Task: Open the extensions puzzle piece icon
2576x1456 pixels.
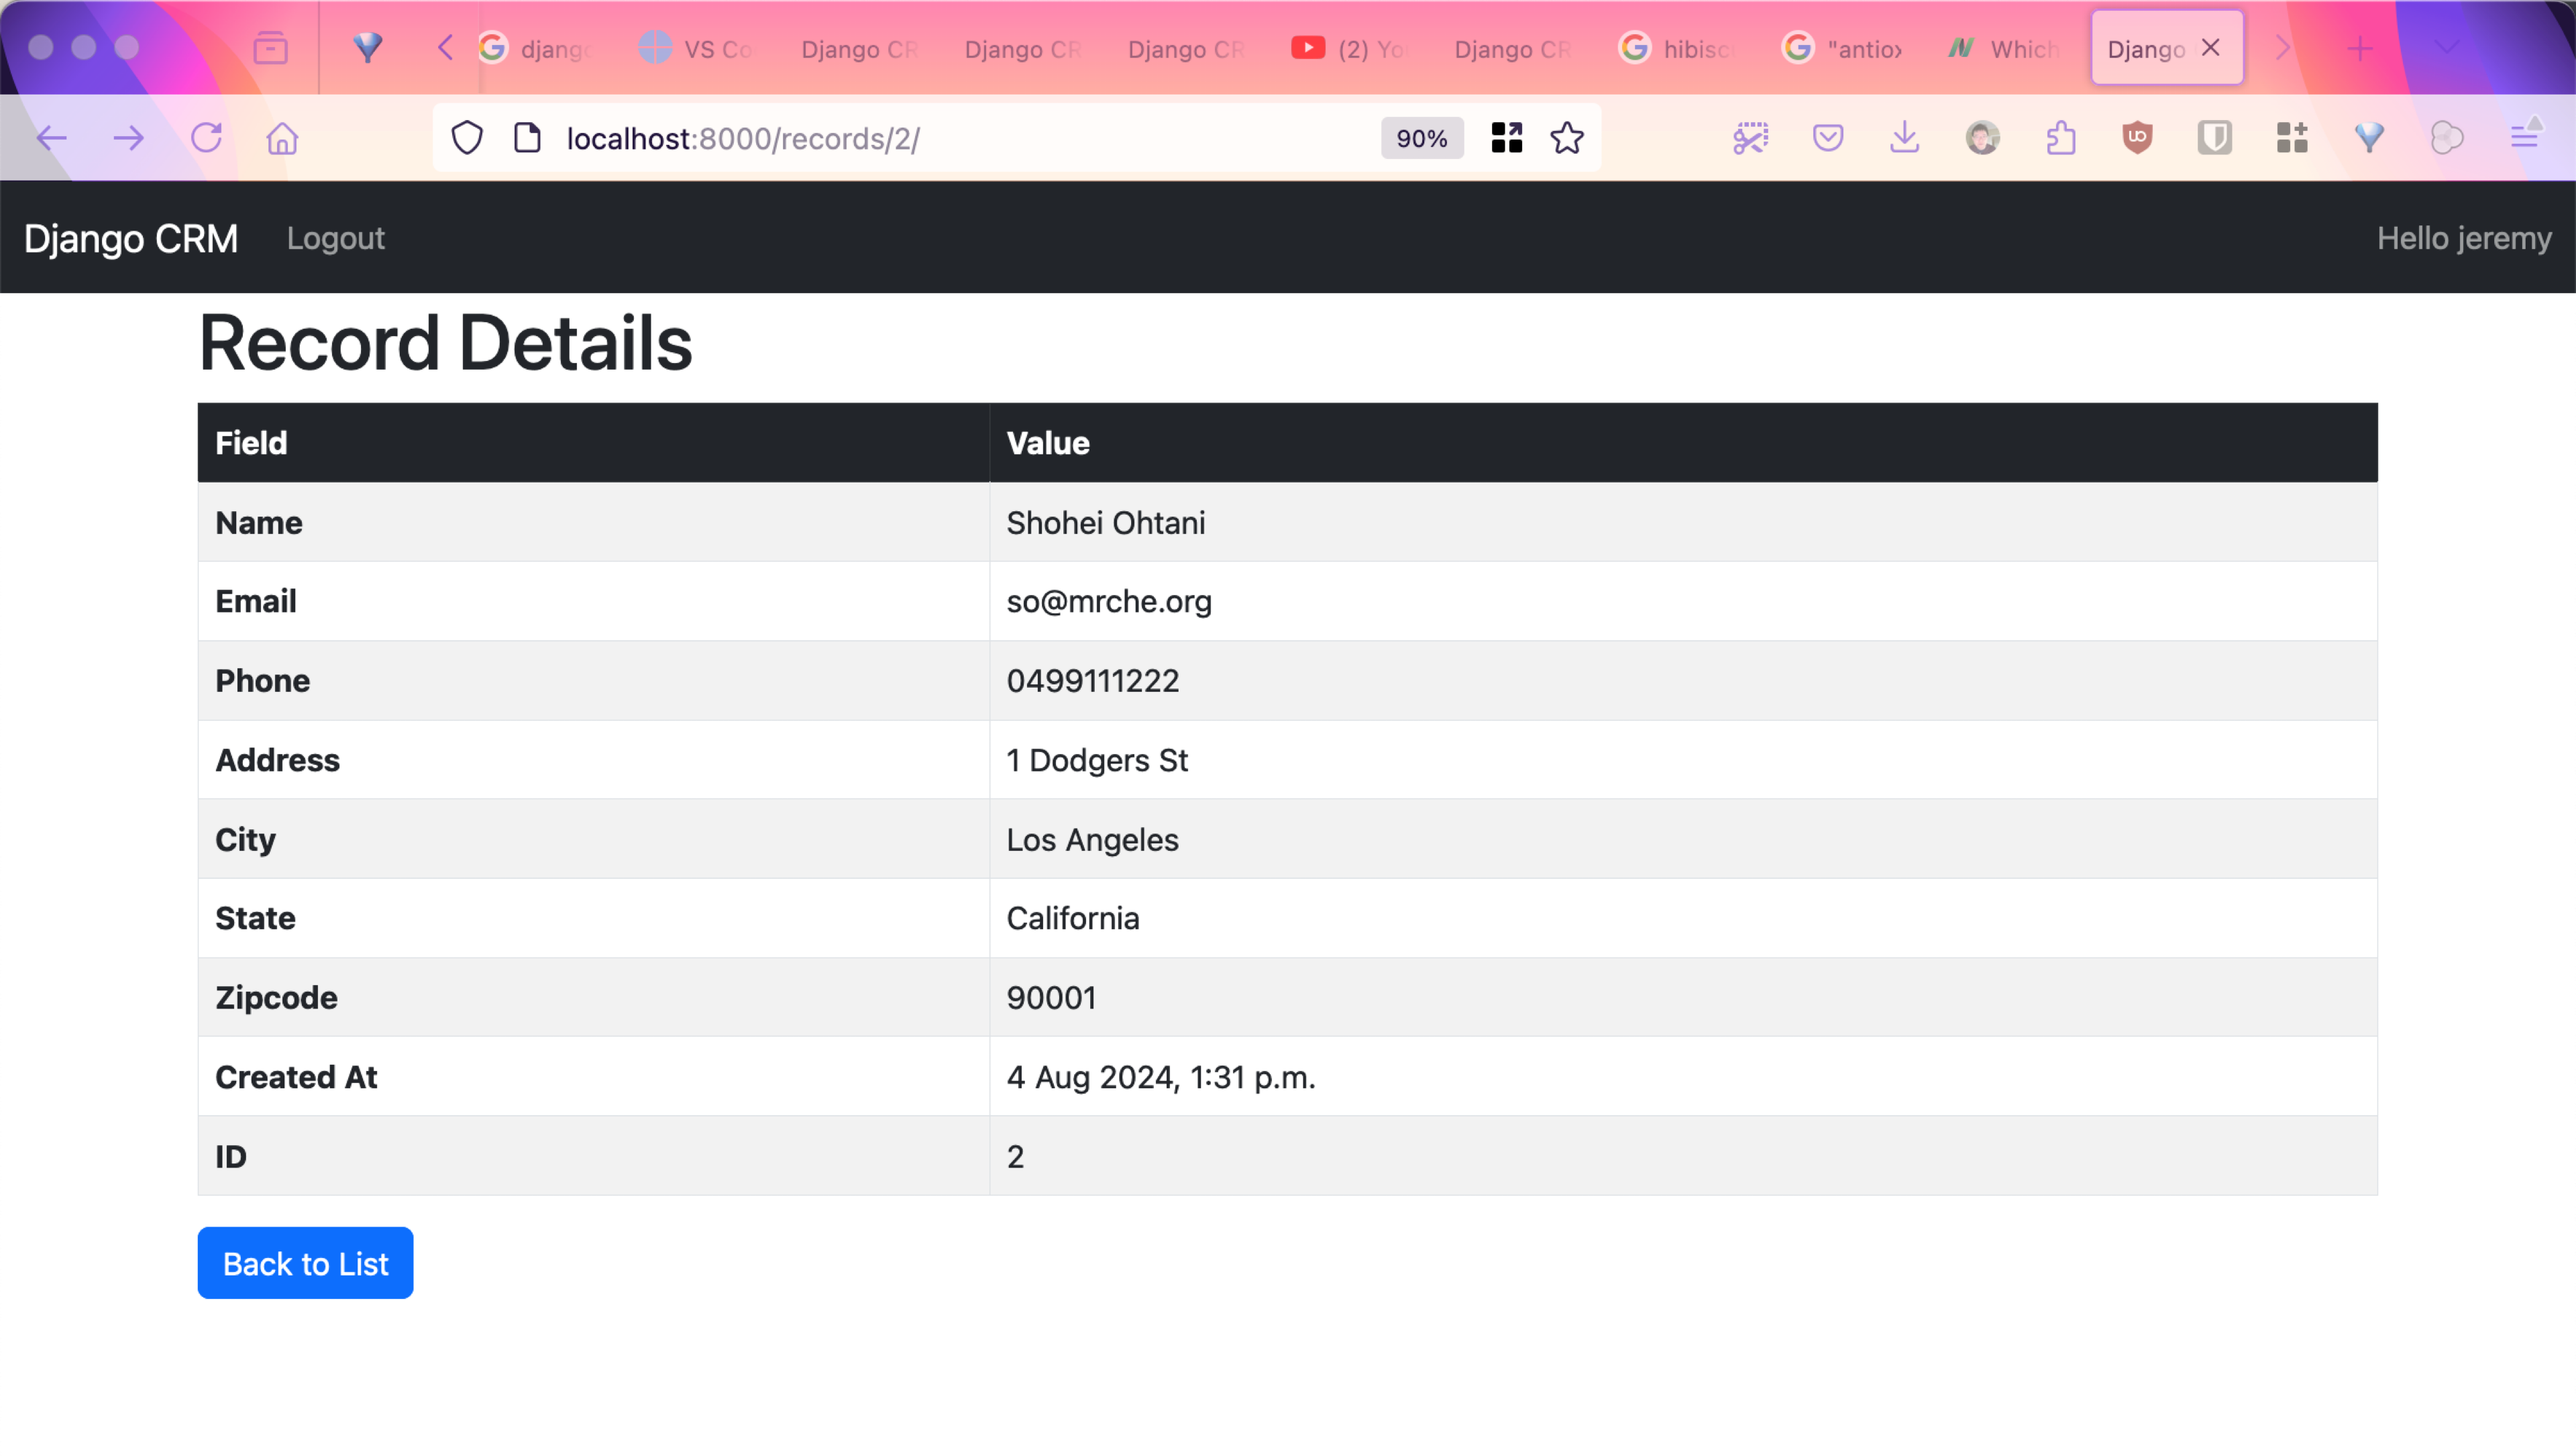Action: (2060, 138)
